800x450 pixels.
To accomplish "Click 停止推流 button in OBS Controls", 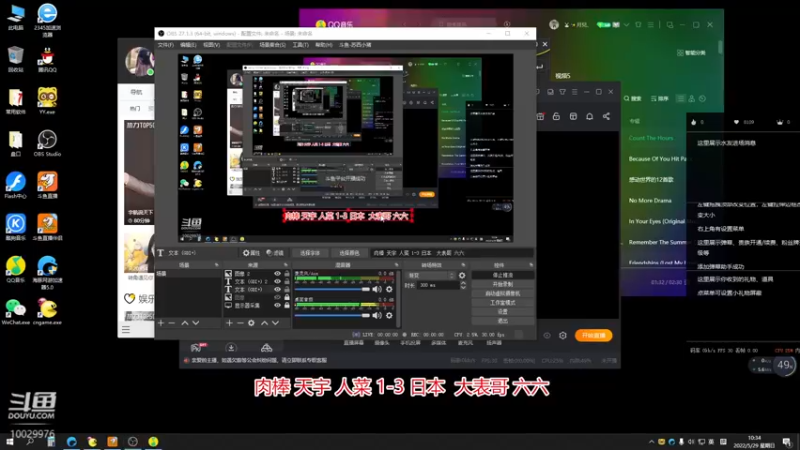I will click(x=503, y=275).
